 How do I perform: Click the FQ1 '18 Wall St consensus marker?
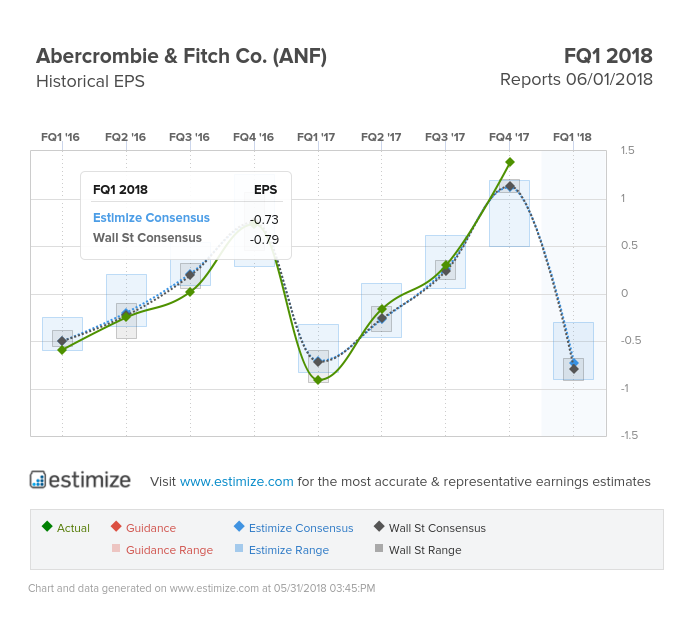pyautogui.click(x=574, y=369)
